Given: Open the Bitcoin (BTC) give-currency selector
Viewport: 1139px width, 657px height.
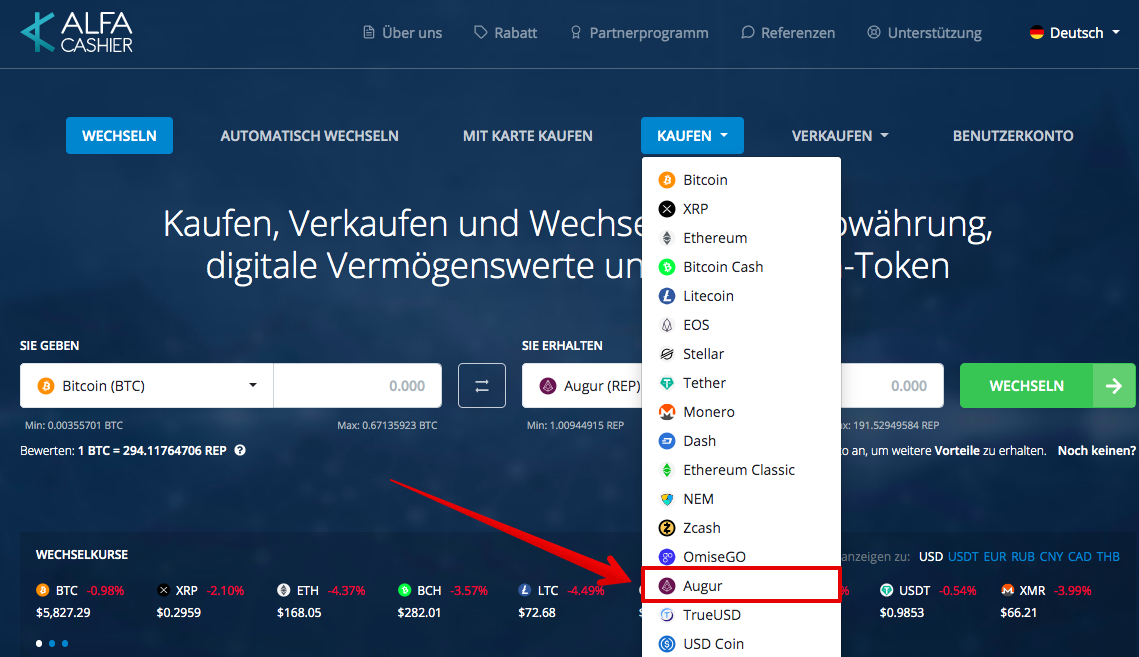Looking at the screenshot, I should pos(147,386).
